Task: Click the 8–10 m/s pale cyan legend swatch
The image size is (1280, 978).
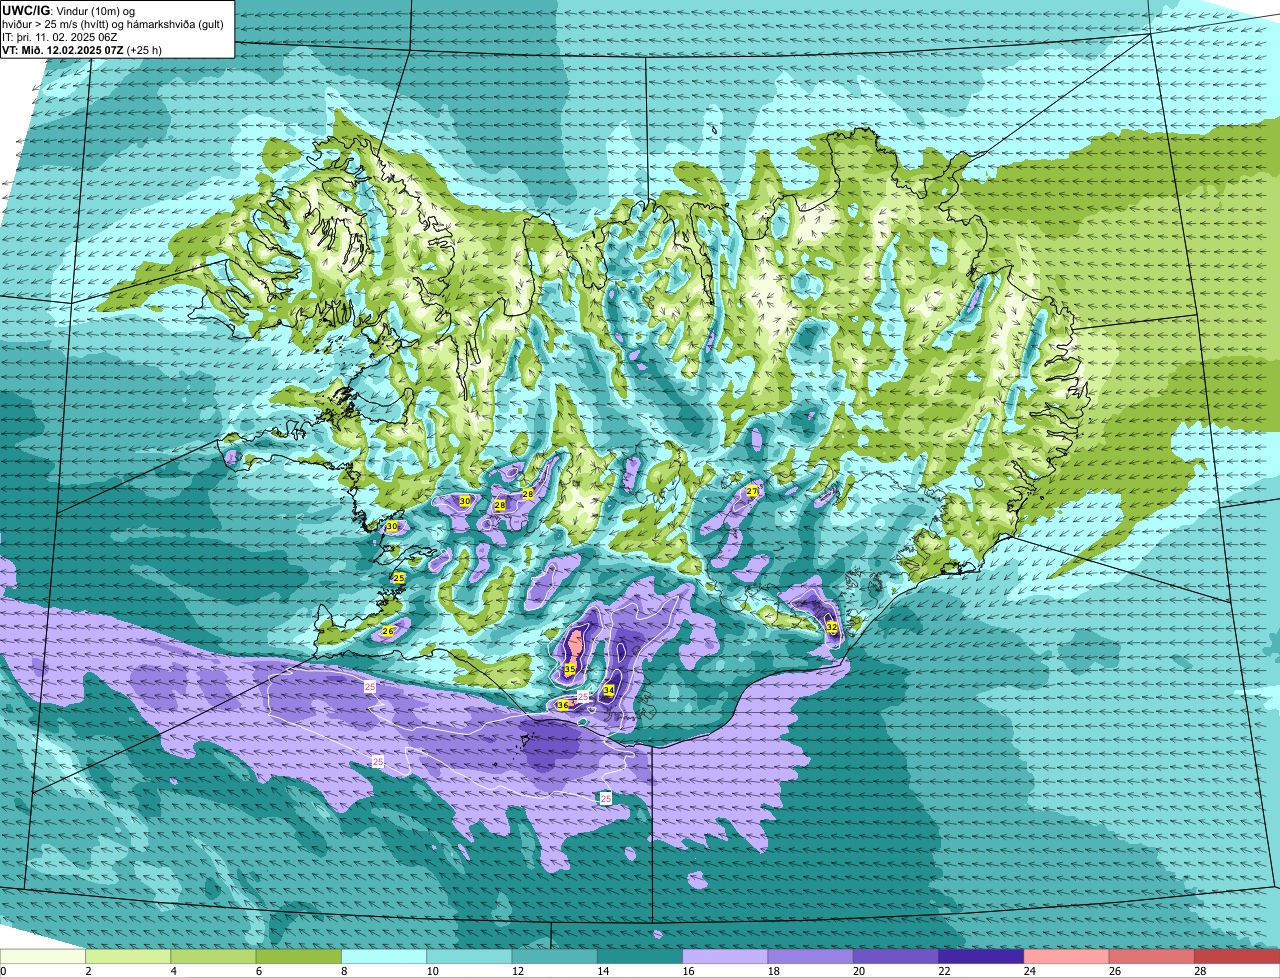Action: (x=384, y=956)
